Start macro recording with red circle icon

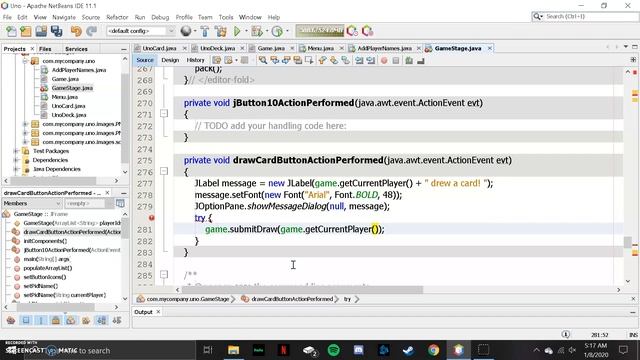(x=384, y=60)
